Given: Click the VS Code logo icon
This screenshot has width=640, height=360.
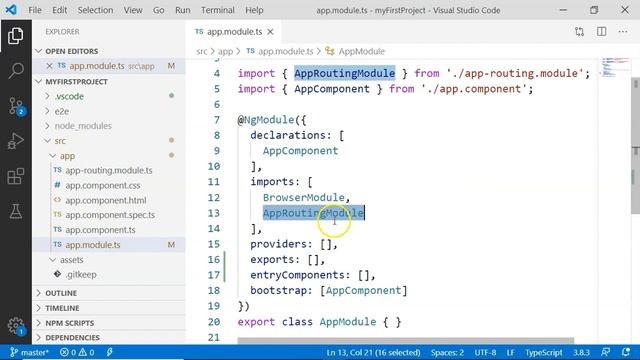Looking at the screenshot, I should point(11,10).
